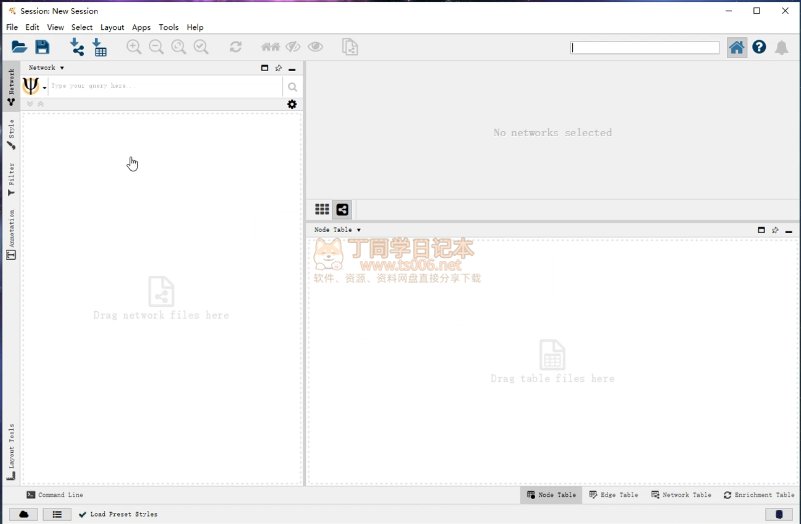Image resolution: width=801 pixels, height=524 pixels.
Task: Click the Save Session disk icon
Action: (42, 47)
